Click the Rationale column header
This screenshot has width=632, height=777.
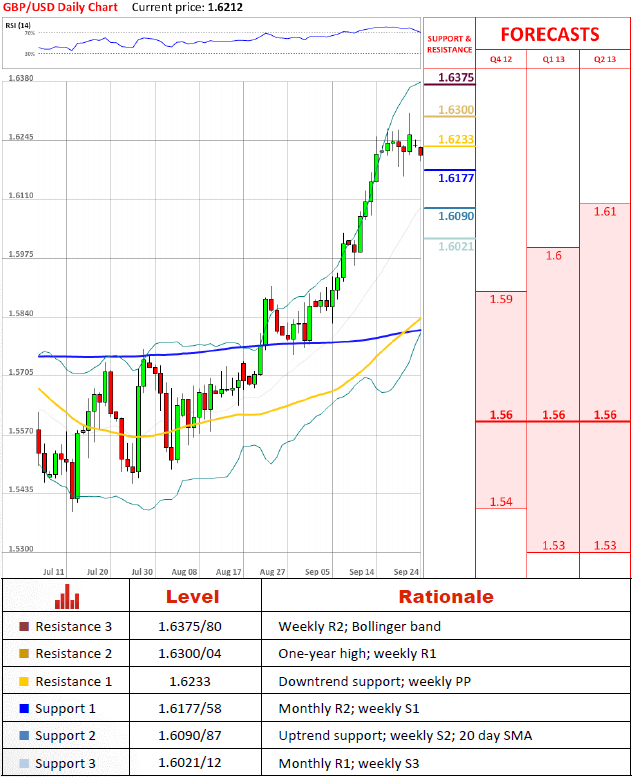pyautogui.click(x=446, y=597)
